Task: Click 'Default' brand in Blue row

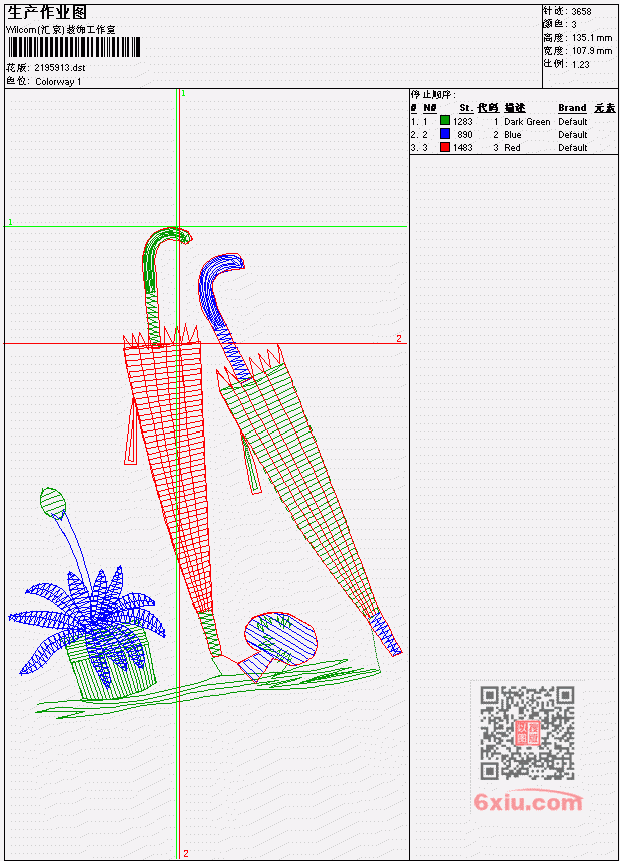Action: (573, 135)
